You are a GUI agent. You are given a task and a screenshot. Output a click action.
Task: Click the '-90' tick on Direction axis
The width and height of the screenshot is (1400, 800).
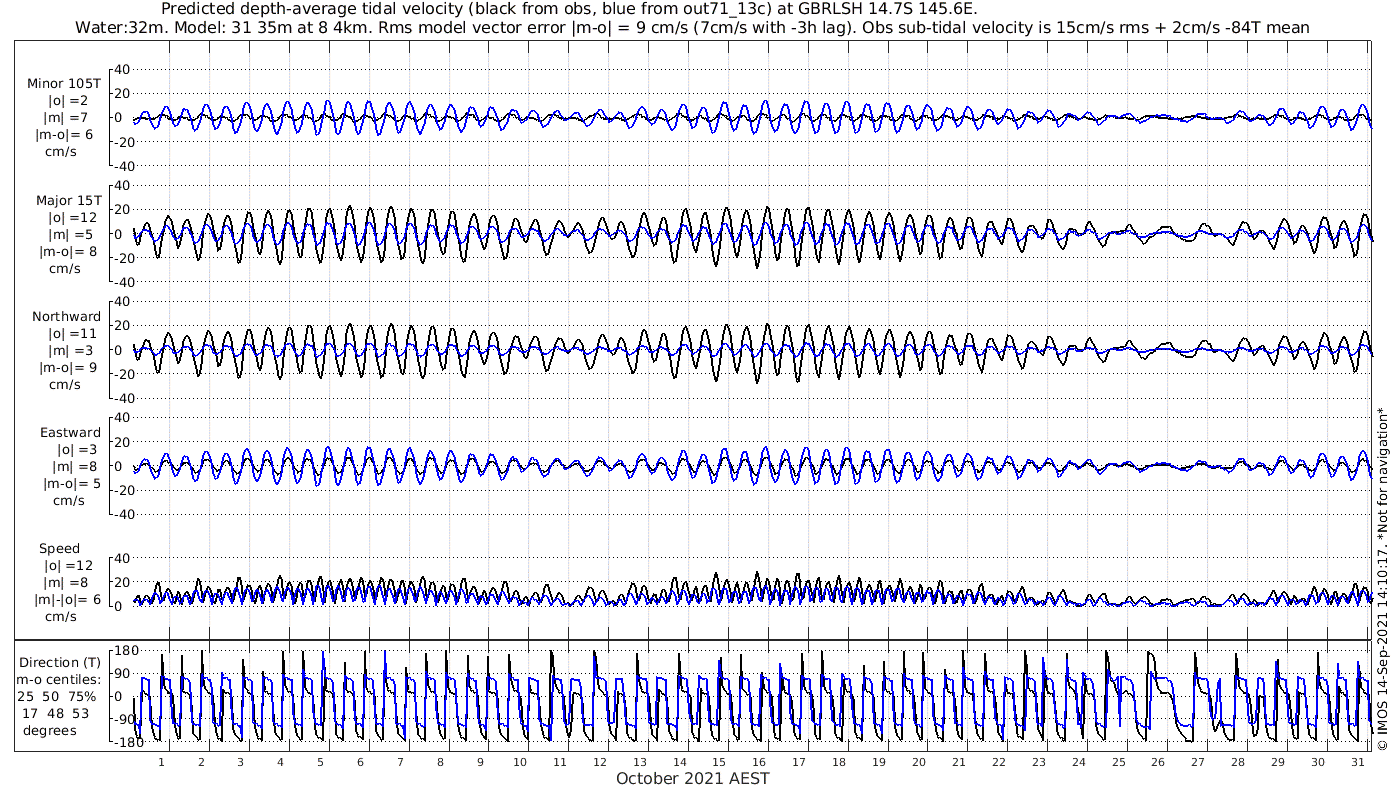tap(126, 720)
